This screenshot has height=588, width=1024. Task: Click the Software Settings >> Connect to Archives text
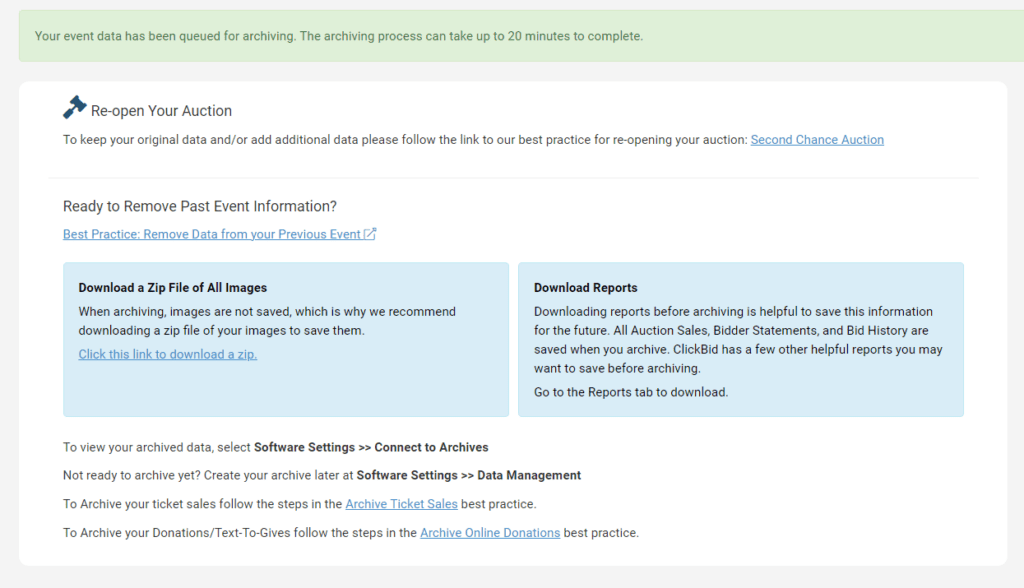[371, 447]
